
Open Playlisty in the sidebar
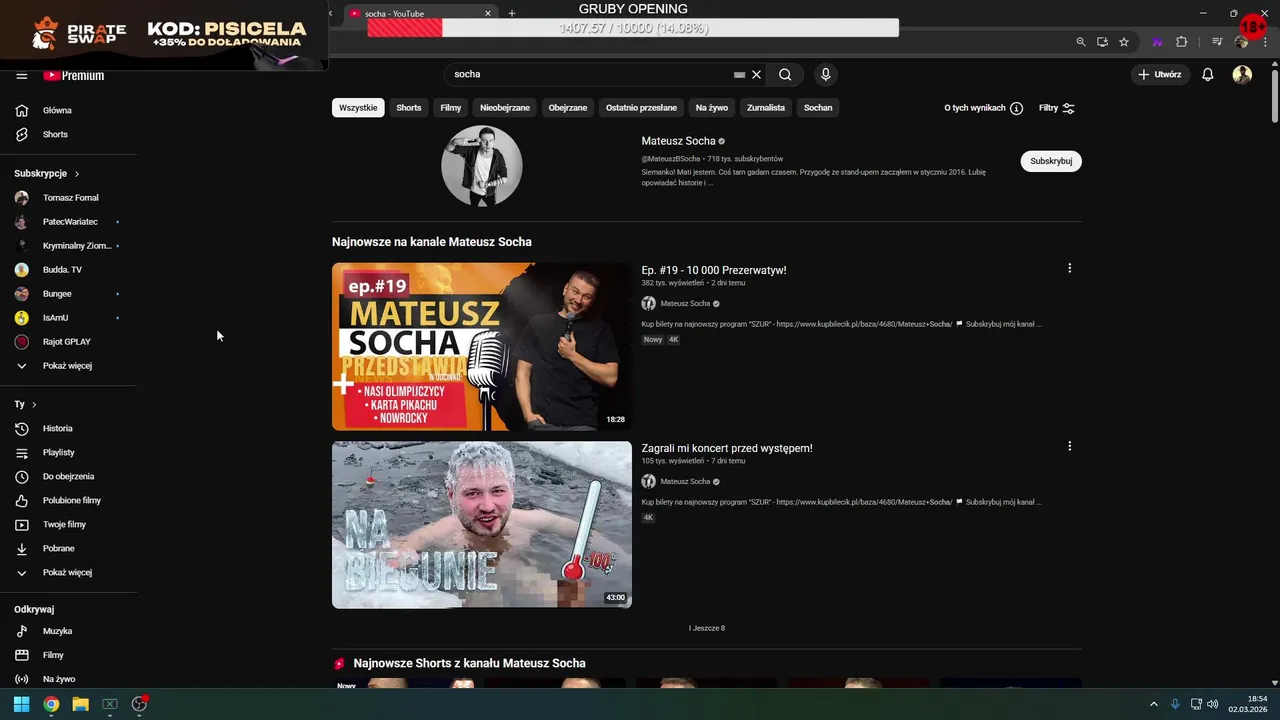(x=58, y=452)
